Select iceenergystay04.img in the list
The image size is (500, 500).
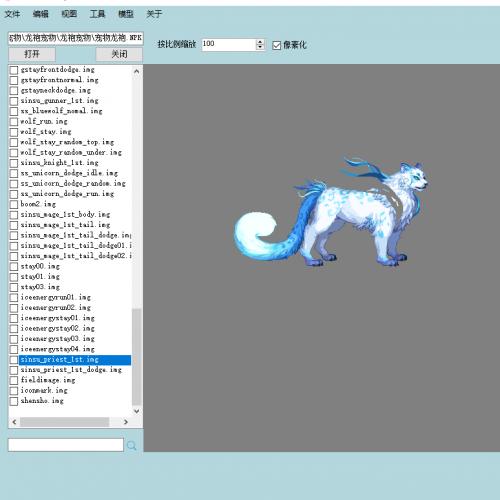coord(58,349)
